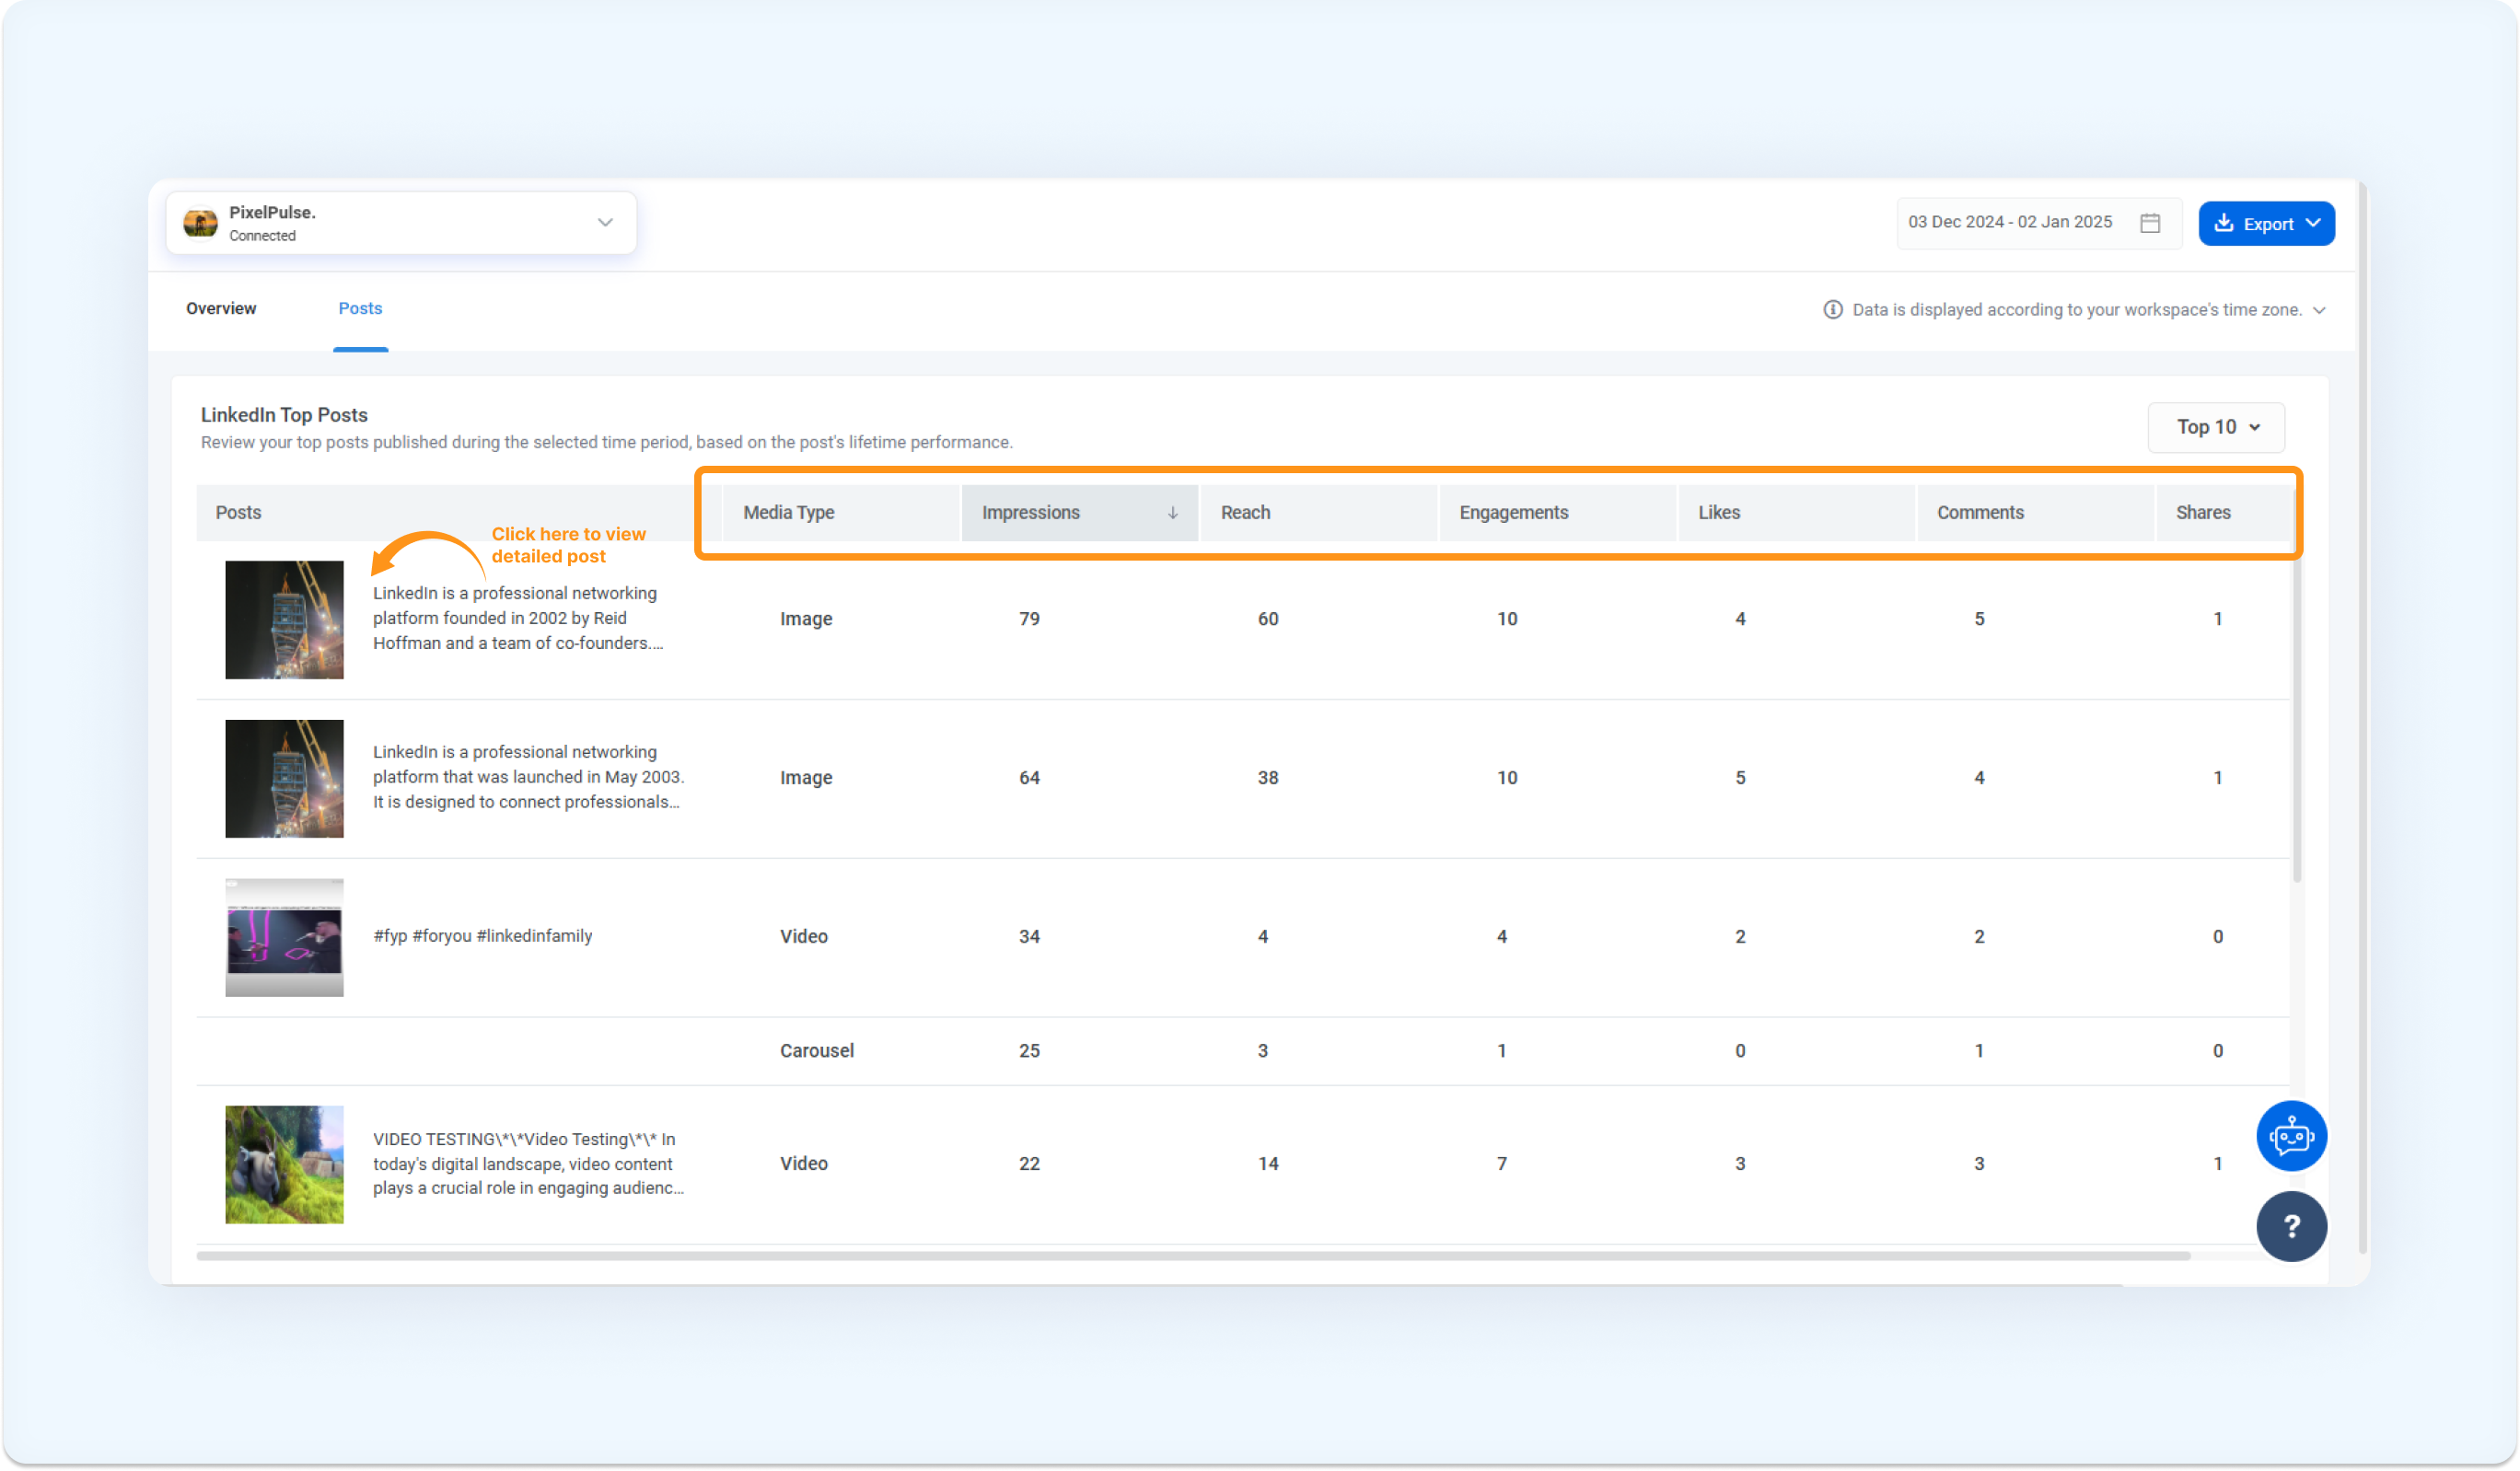
Task: Click 'Video' media type in VIDEO TESTING row
Action: (804, 1164)
